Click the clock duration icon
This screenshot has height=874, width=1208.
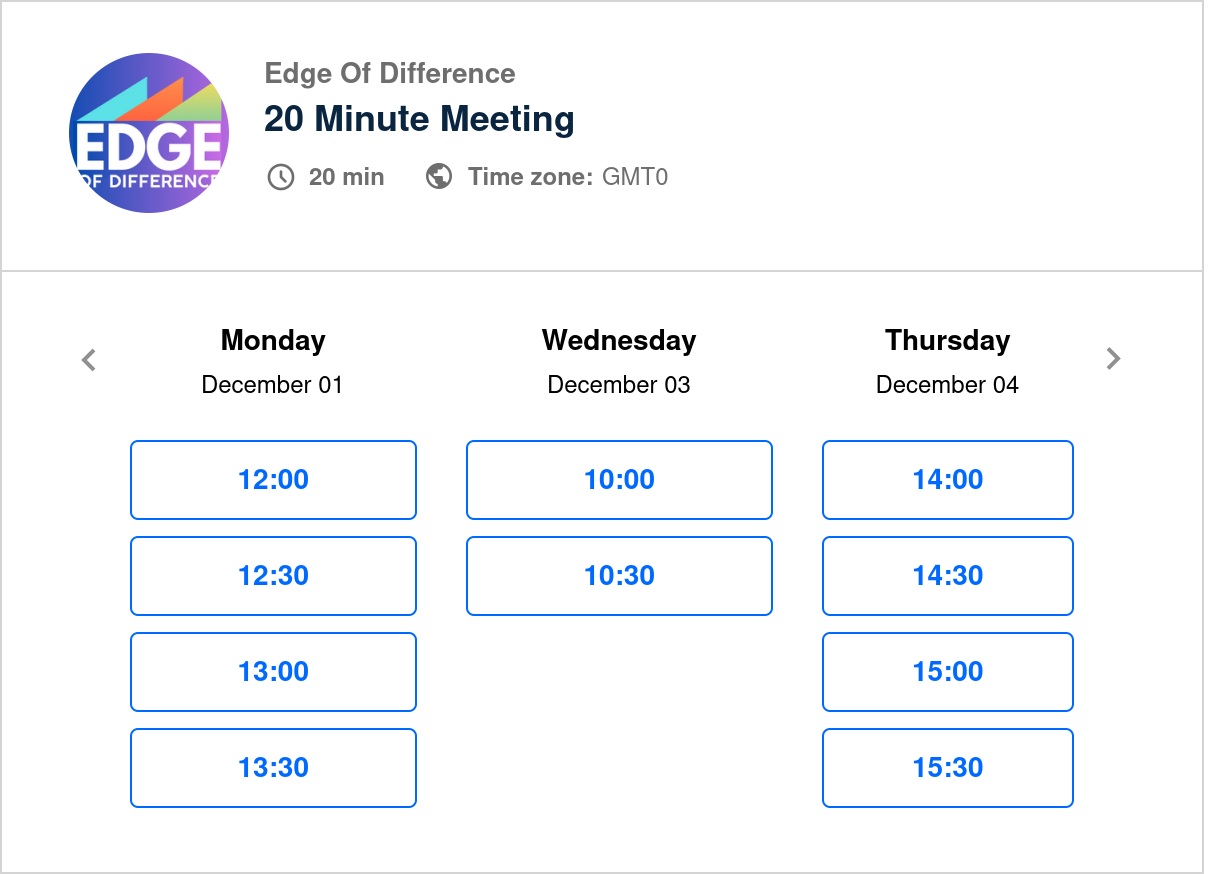[x=280, y=177]
